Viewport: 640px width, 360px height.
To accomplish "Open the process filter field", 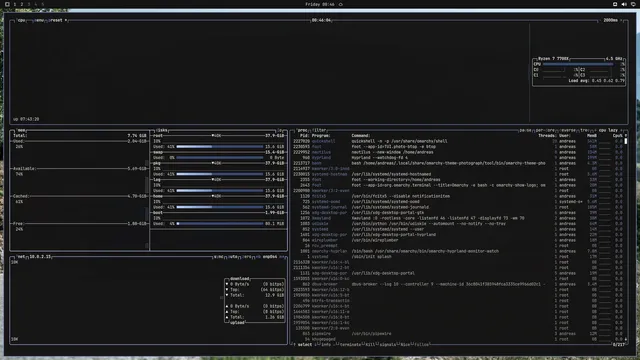I will coord(319,130).
